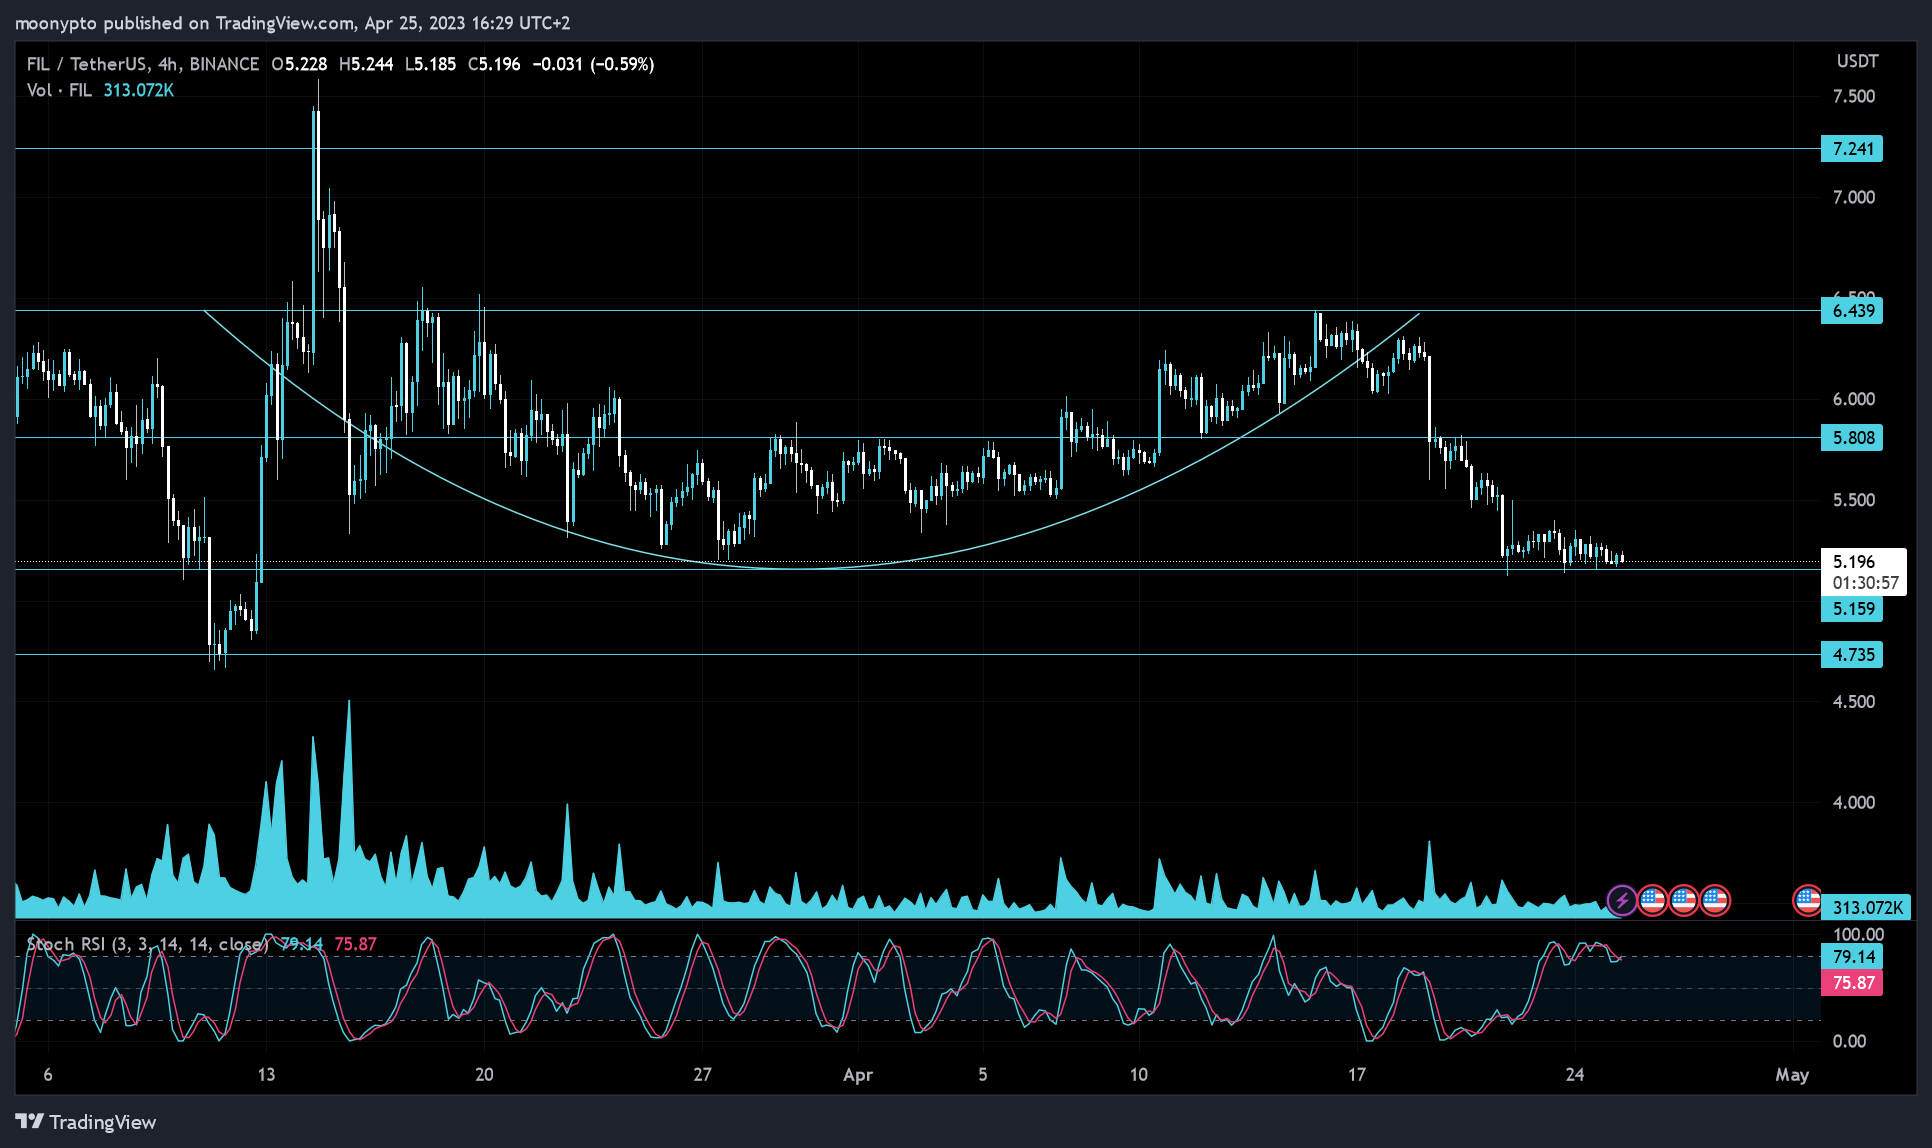Click the close value C5.196 in legend
The image size is (1932, 1148).
[x=494, y=64]
